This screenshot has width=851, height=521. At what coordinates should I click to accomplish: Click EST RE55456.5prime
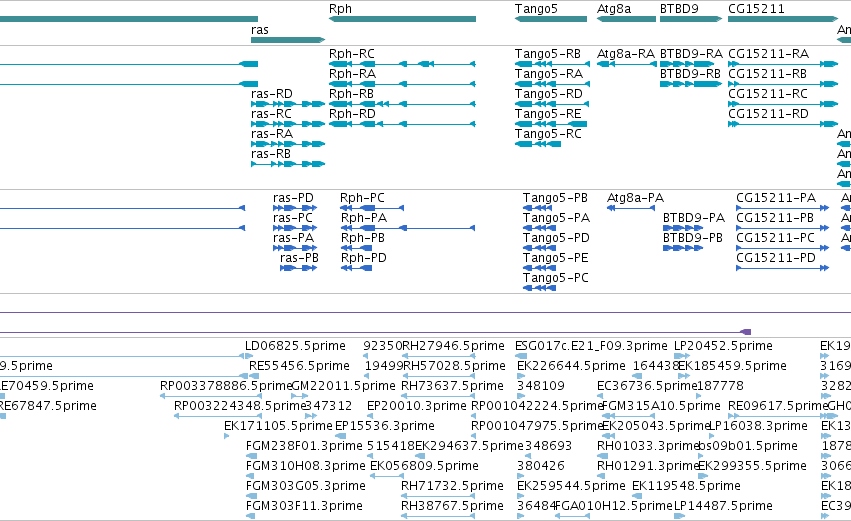[x=299, y=366]
